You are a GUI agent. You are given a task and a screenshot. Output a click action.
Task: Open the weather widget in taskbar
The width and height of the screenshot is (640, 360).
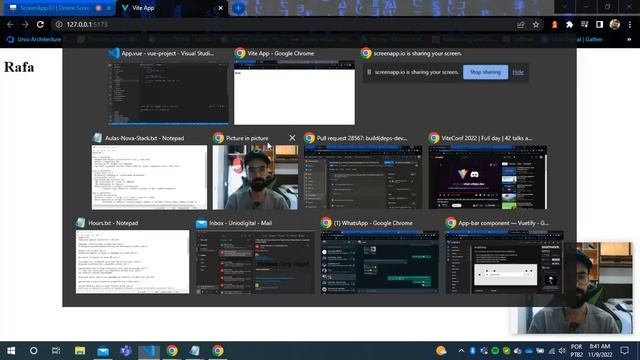(x=441, y=351)
